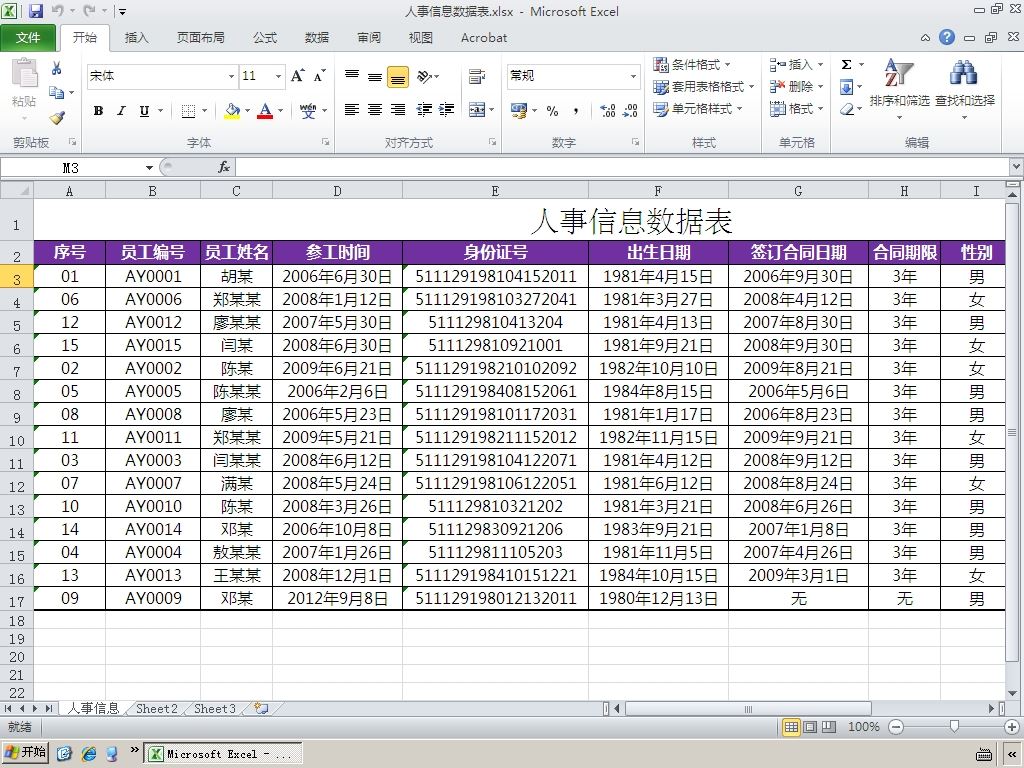Apply the percent style
The height and width of the screenshot is (768, 1024).
point(552,110)
